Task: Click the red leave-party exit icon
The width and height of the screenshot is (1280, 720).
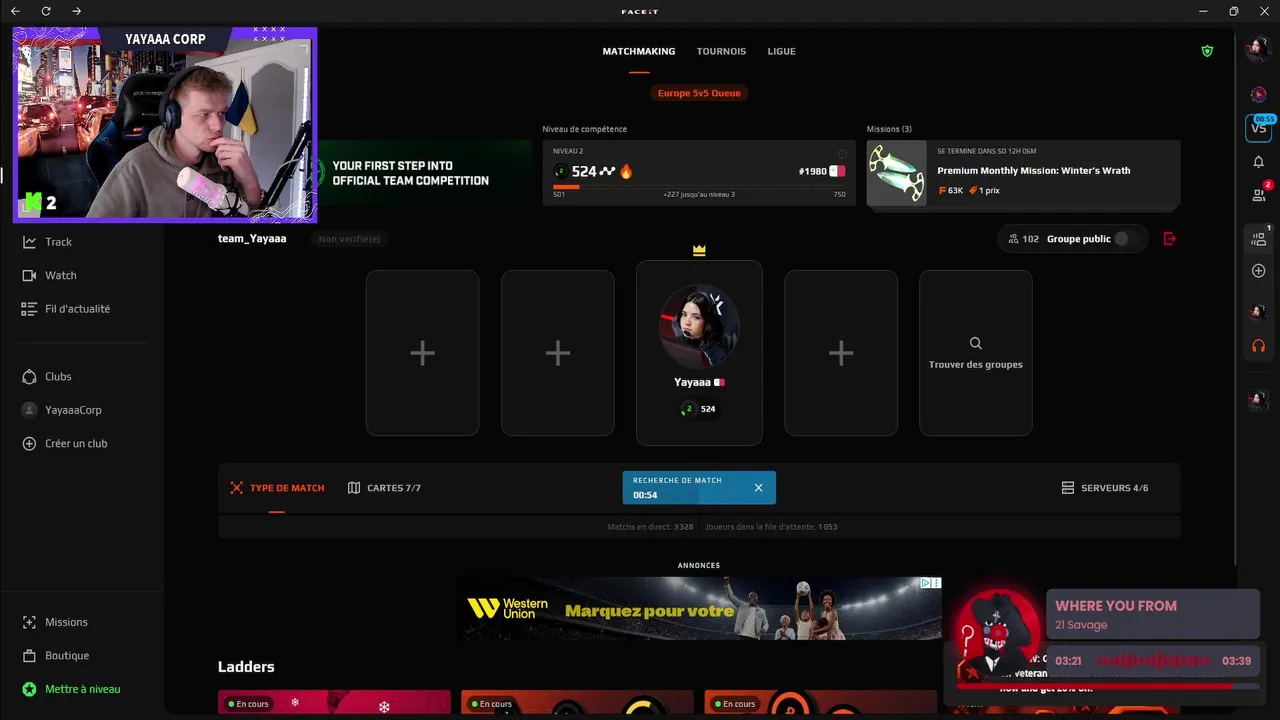Action: coord(1170,239)
